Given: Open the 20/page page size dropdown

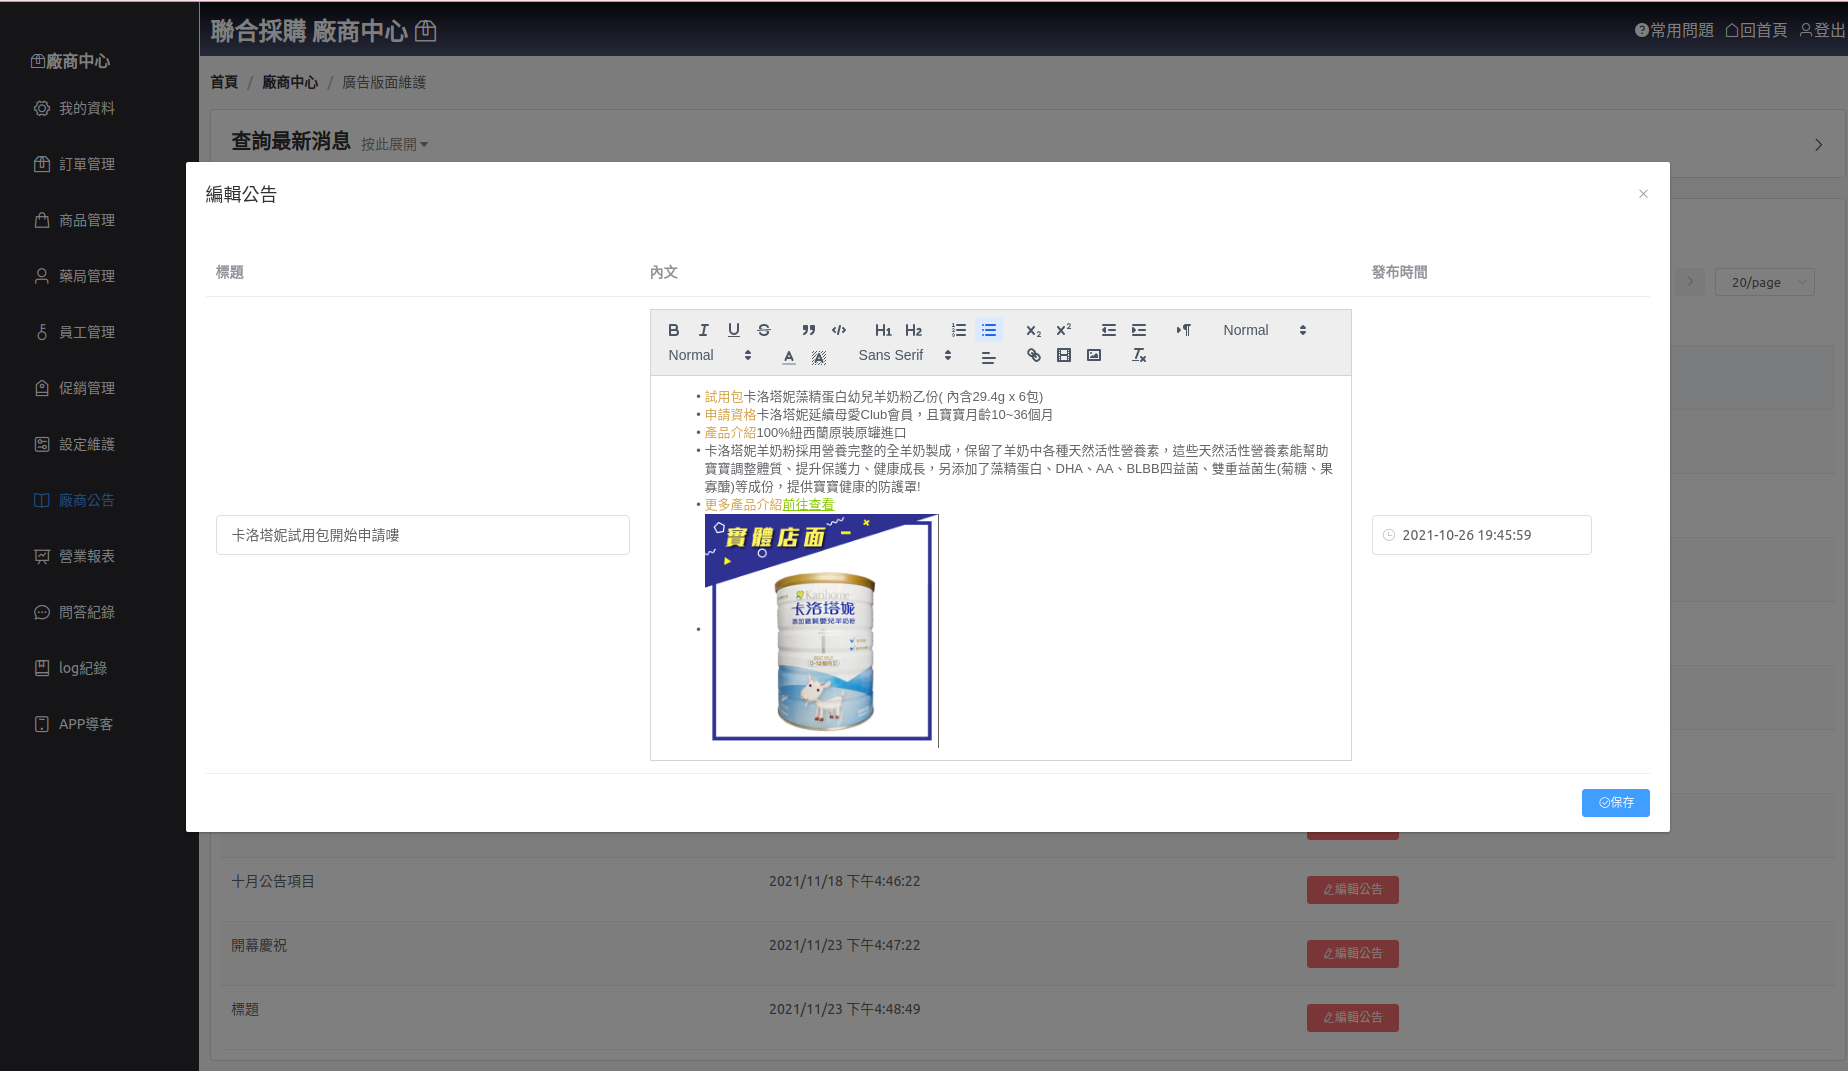Looking at the screenshot, I should pyautogui.click(x=1765, y=282).
